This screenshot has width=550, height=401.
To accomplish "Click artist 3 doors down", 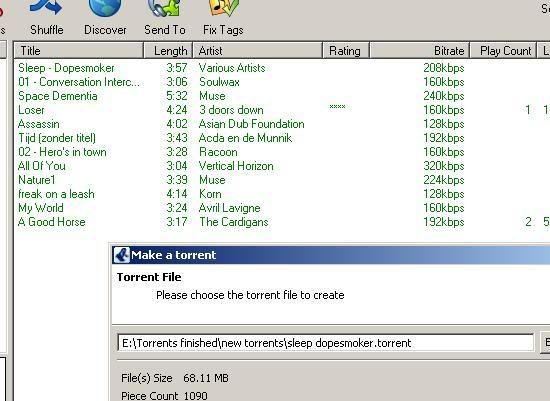I will (231, 110).
